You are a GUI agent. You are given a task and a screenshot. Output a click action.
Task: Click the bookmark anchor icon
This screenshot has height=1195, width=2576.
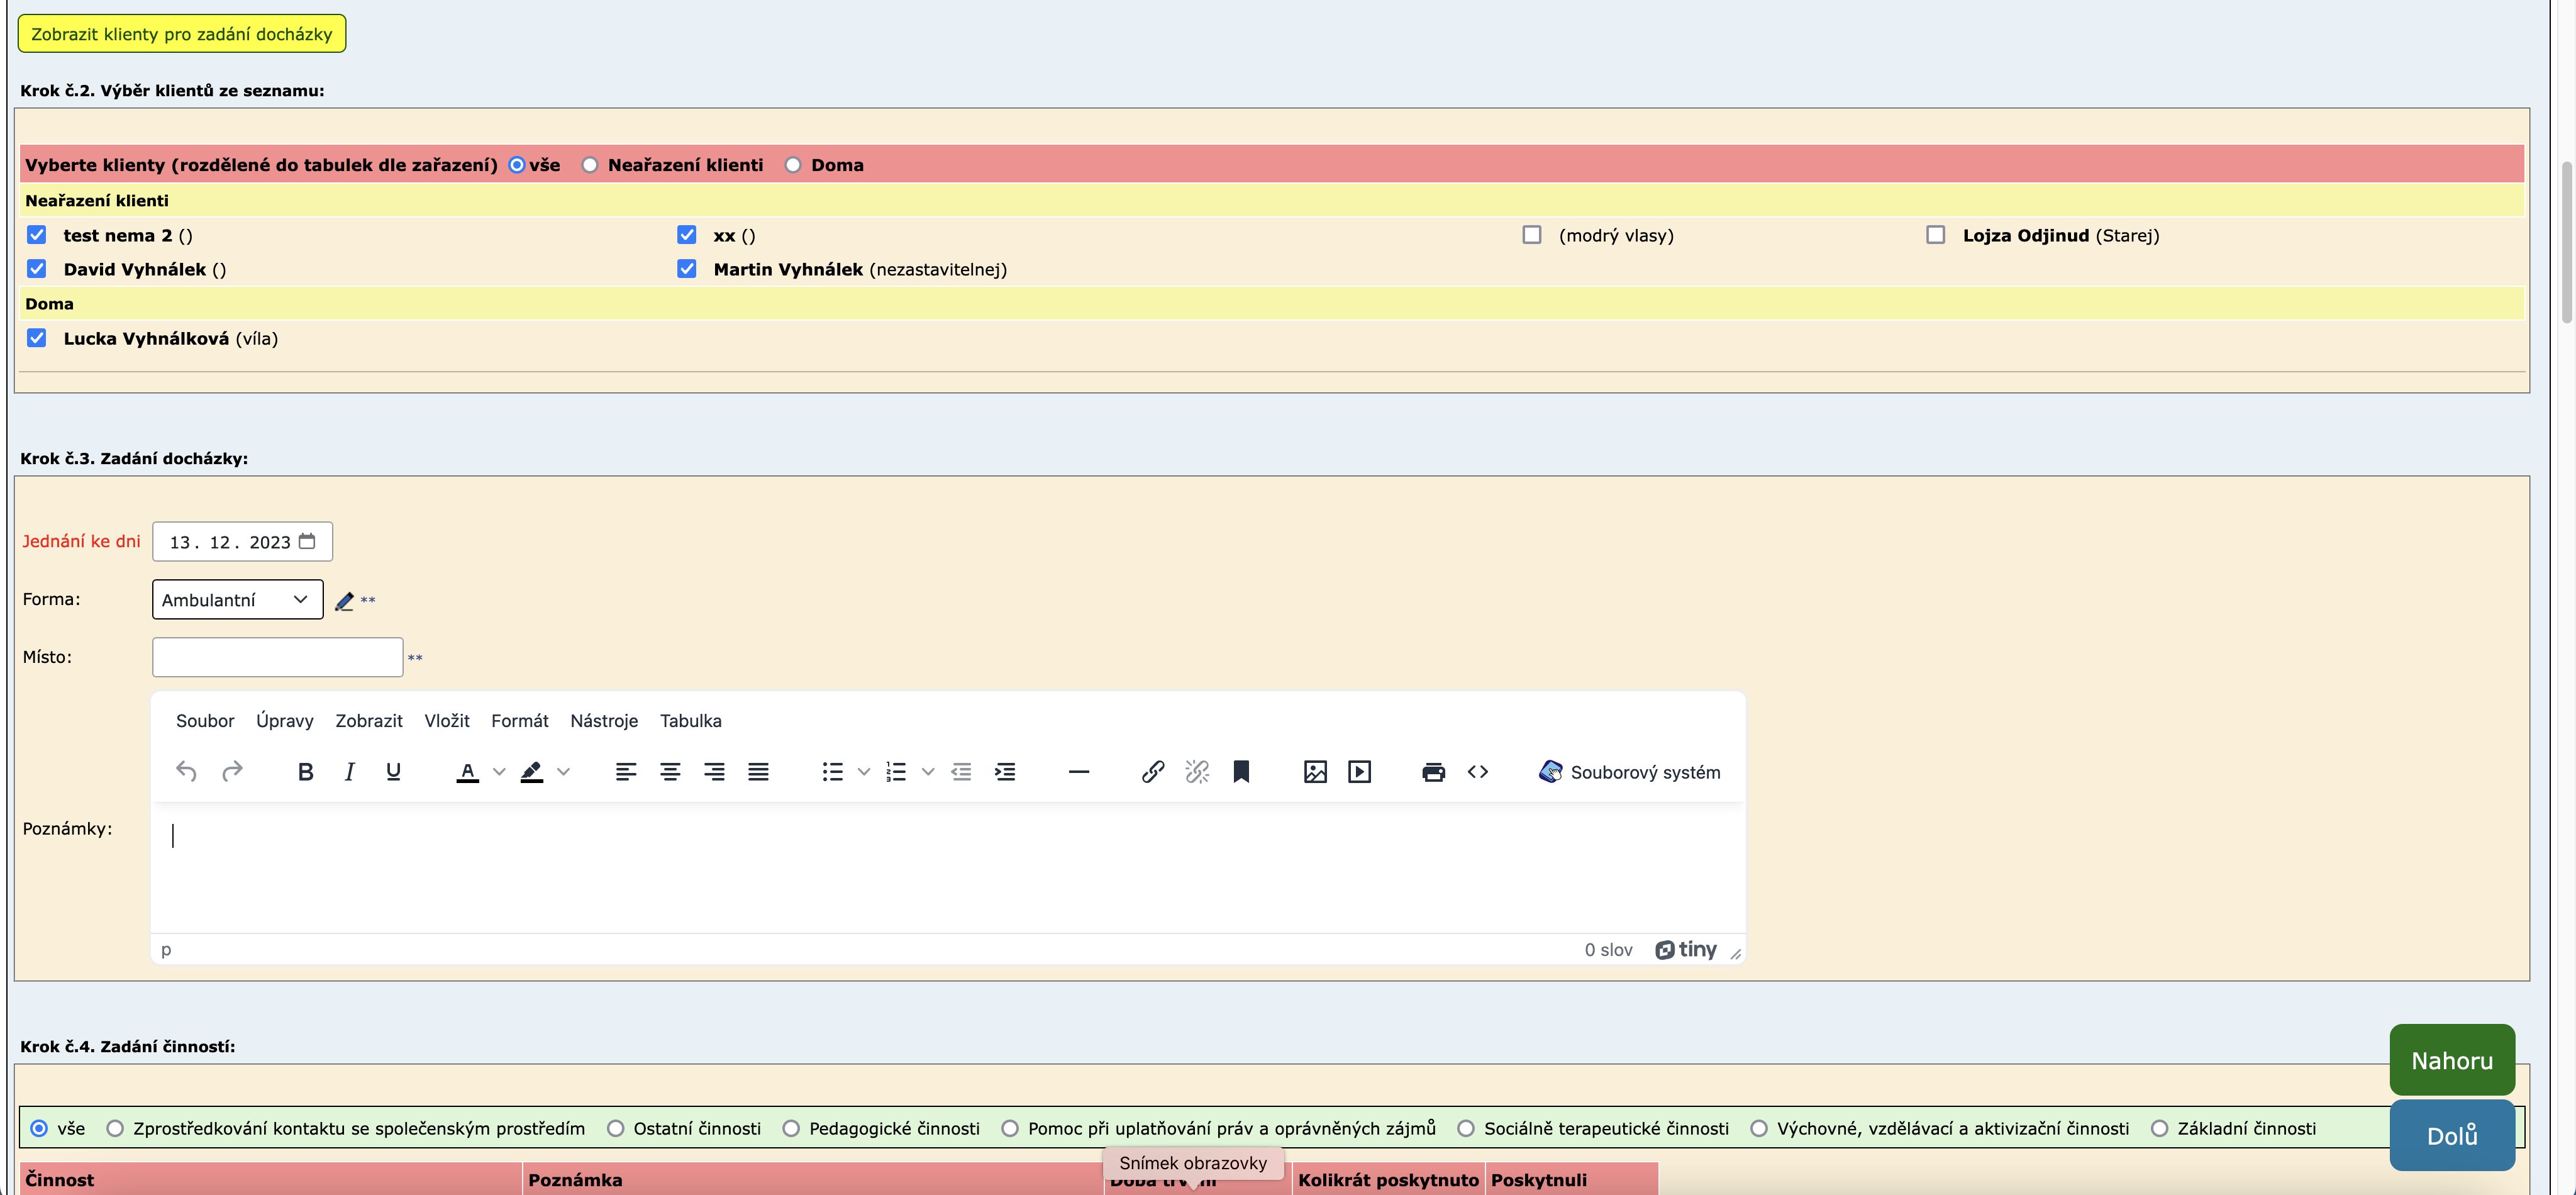coord(1241,771)
